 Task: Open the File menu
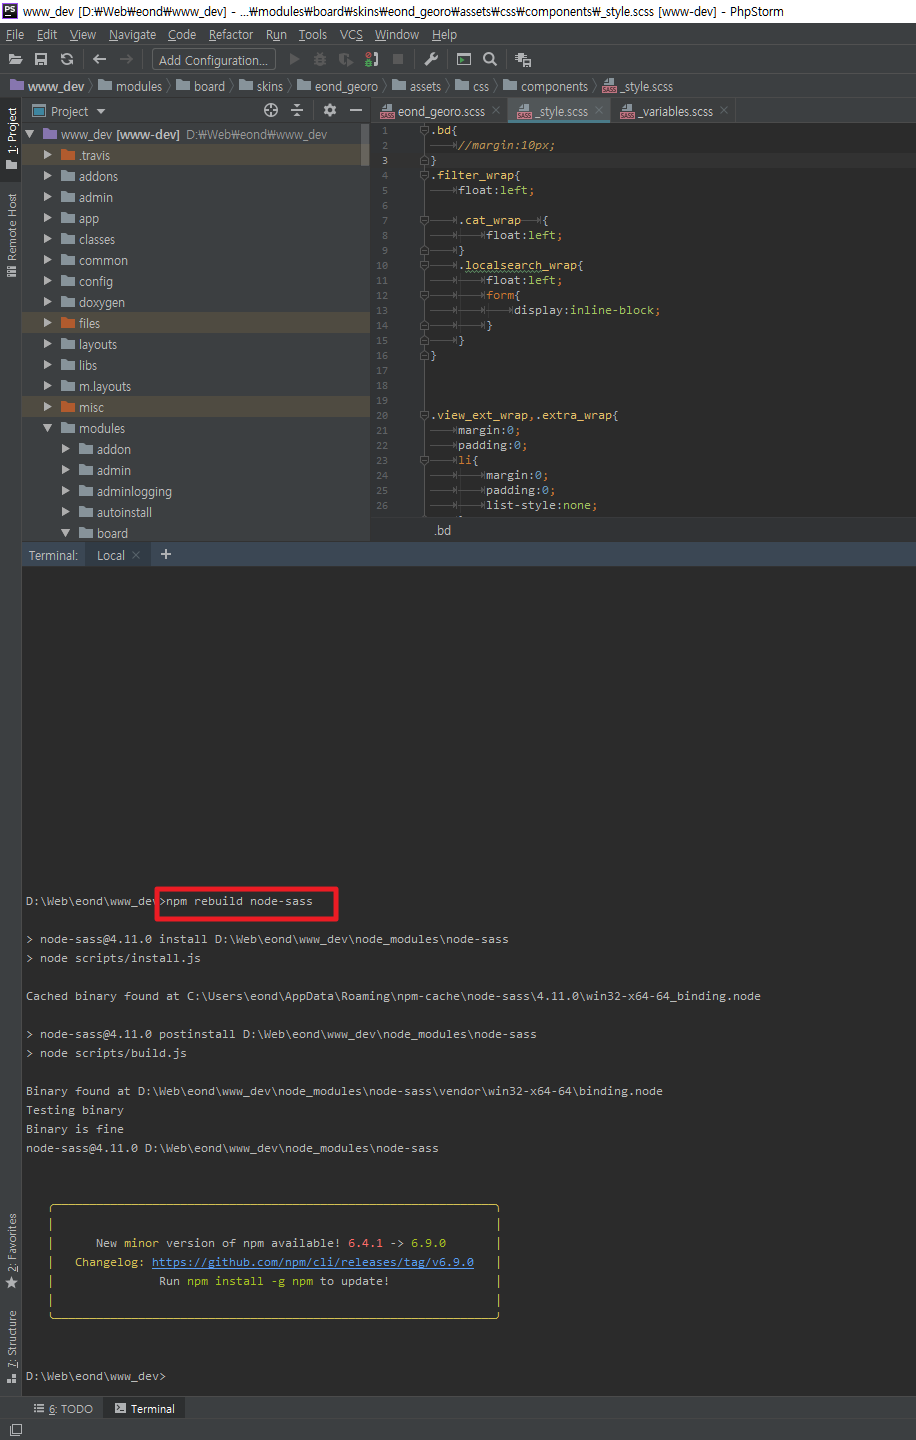coord(15,34)
